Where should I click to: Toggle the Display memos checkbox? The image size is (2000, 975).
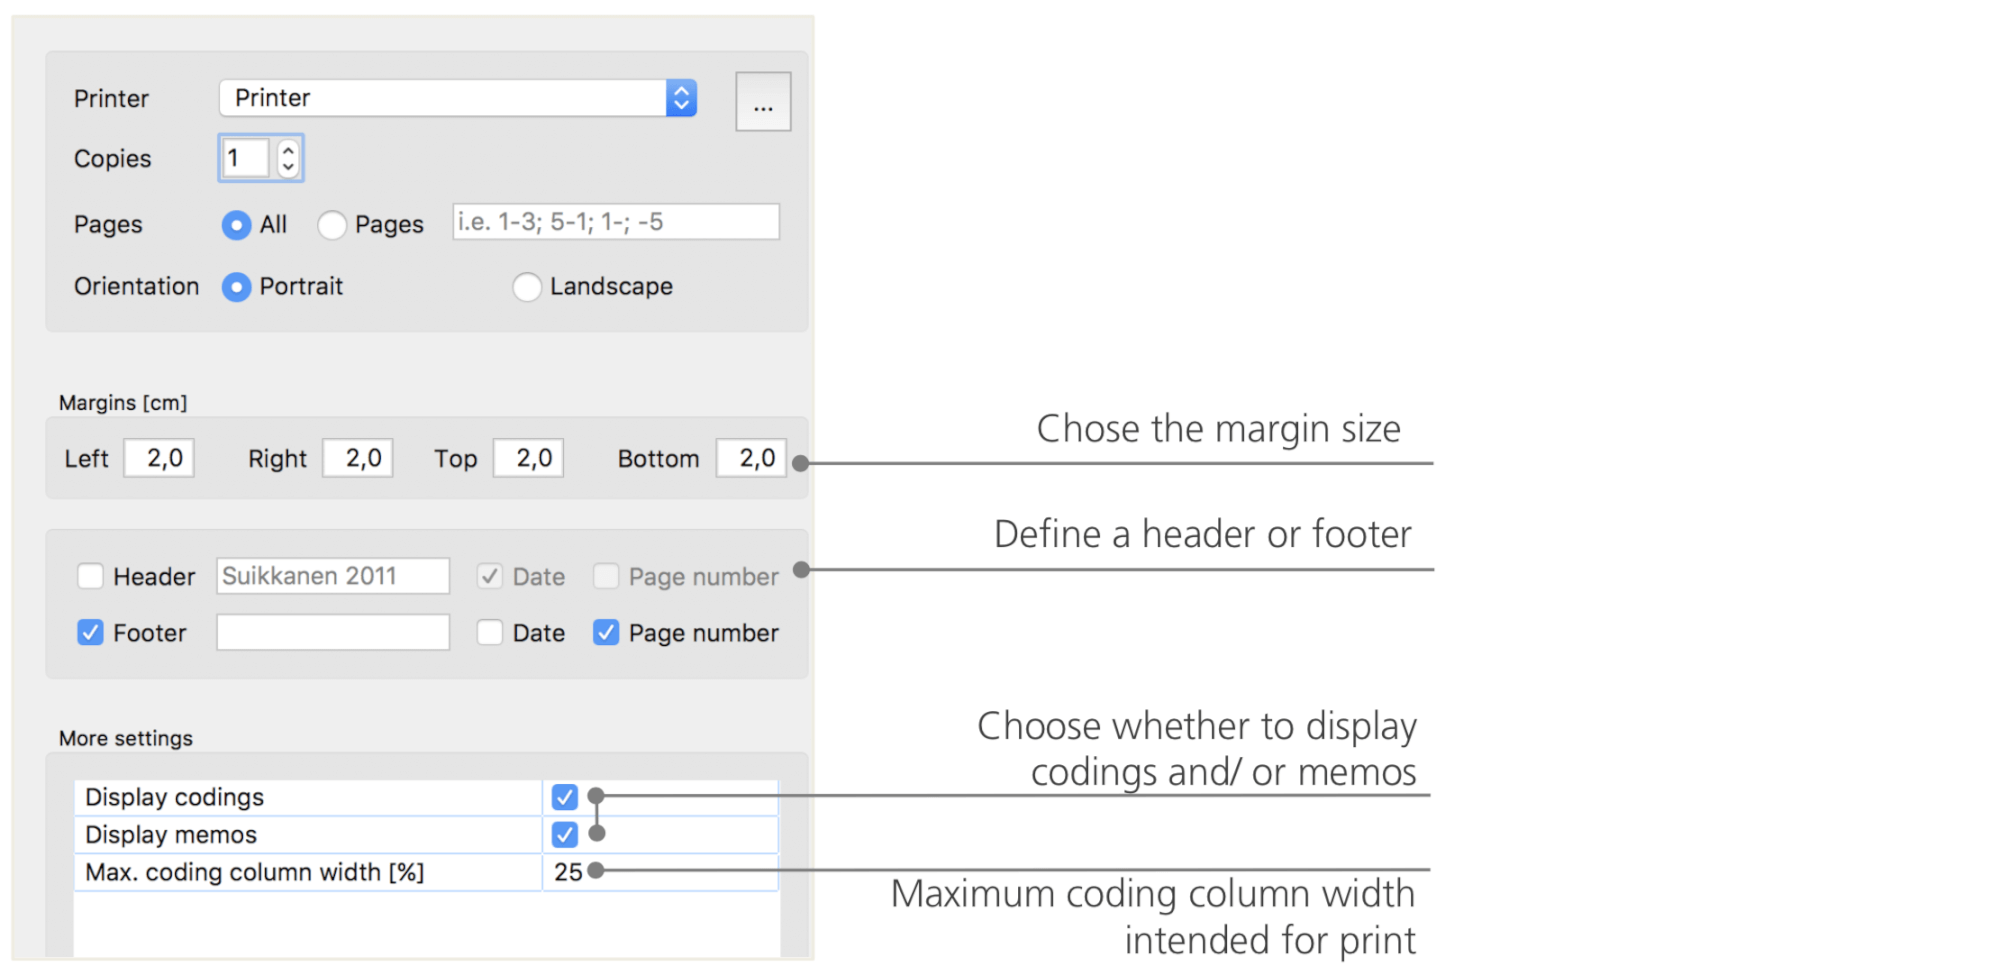564,834
